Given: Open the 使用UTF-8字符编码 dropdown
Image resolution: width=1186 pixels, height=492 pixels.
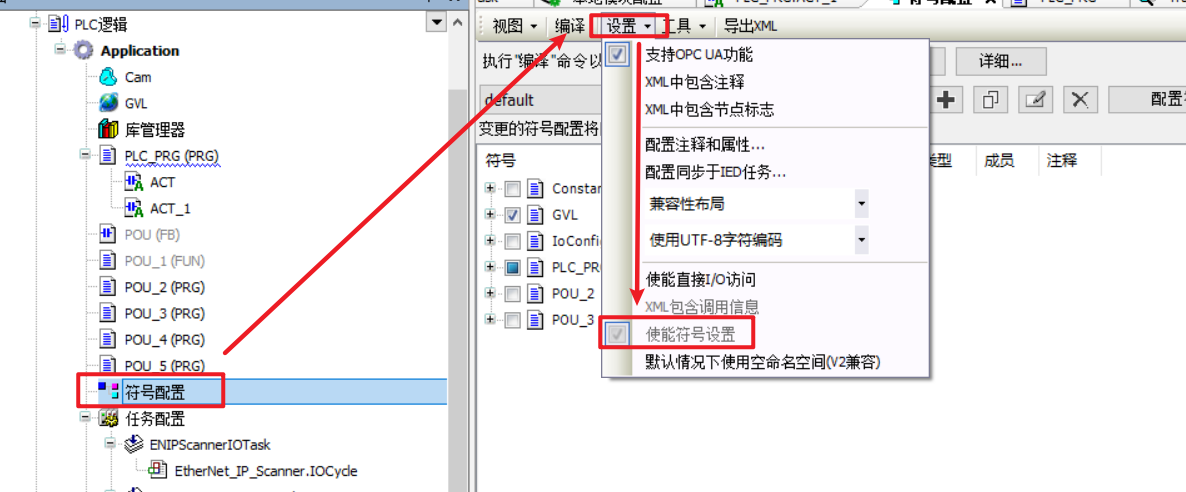Looking at the screenshot, I should (x=756, y=241).
